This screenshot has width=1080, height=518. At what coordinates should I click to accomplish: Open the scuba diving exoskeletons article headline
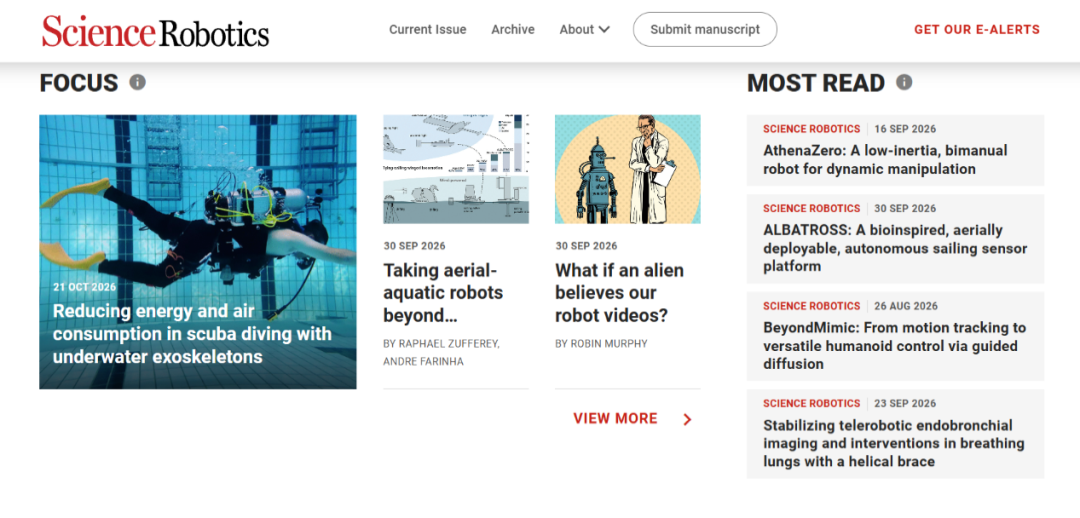point(192,334)
